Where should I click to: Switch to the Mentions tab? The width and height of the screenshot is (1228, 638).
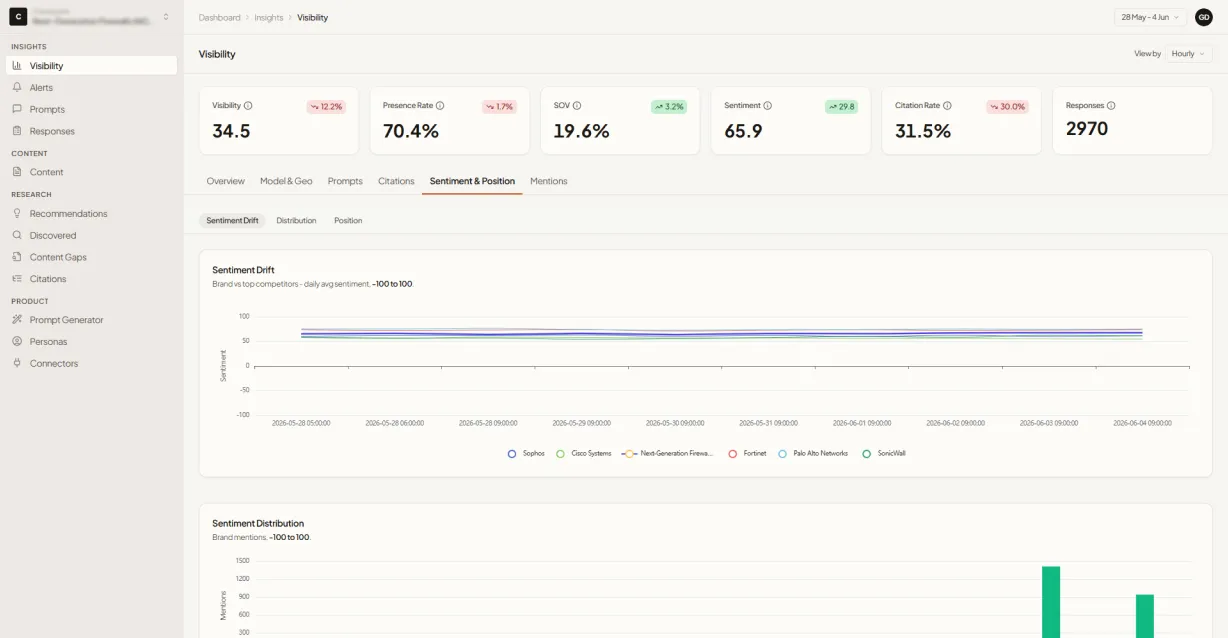[549, 181]
